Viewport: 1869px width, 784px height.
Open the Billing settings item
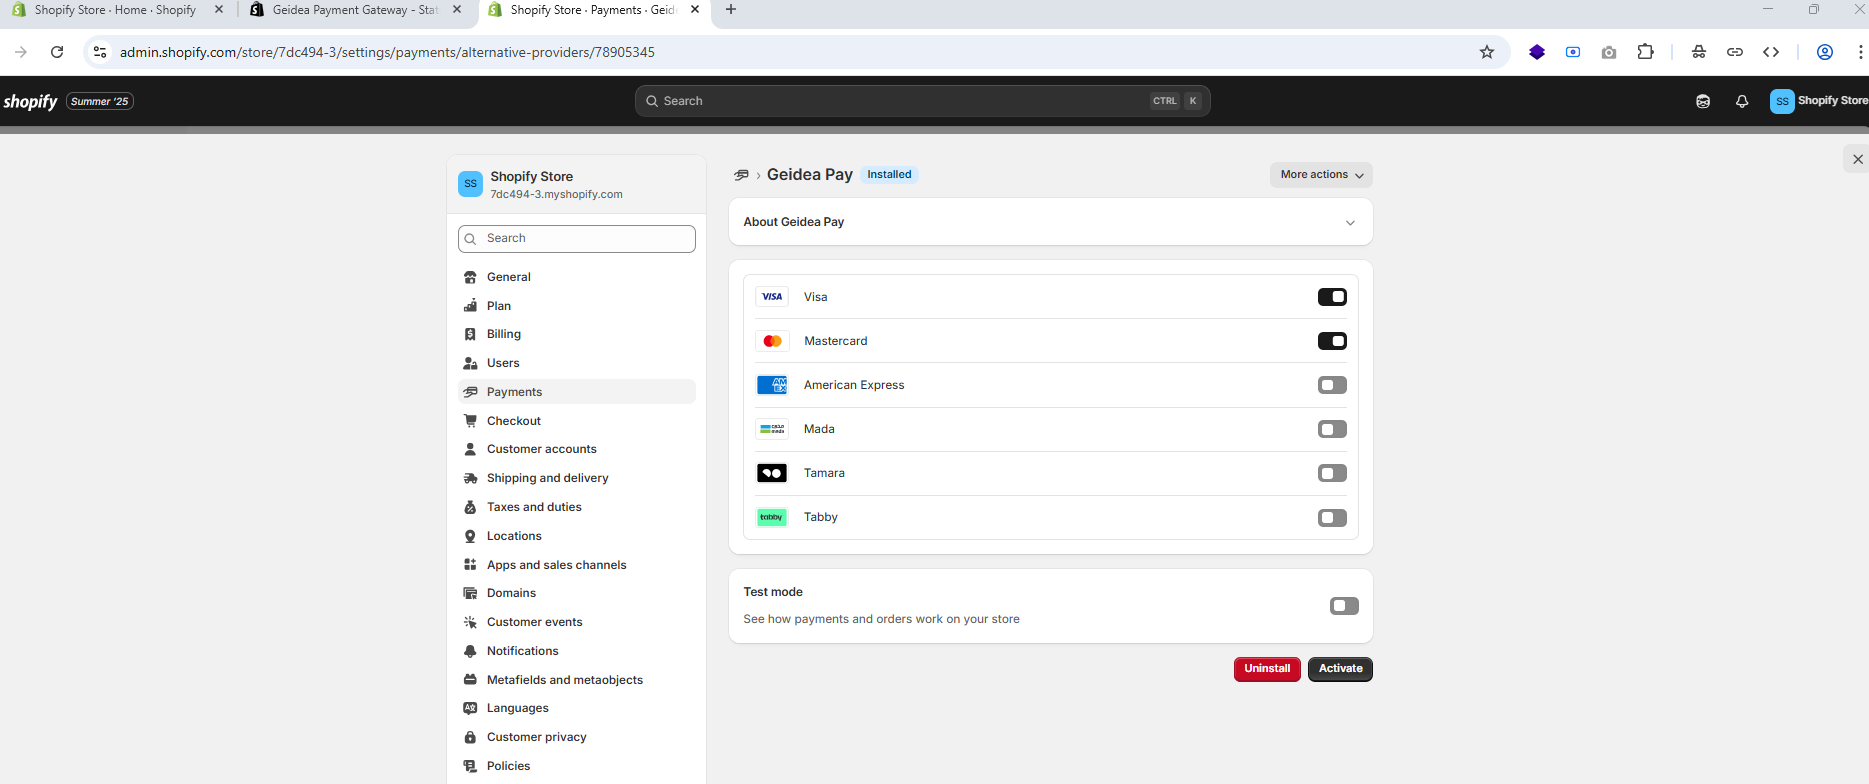click(x=577, y=334)
